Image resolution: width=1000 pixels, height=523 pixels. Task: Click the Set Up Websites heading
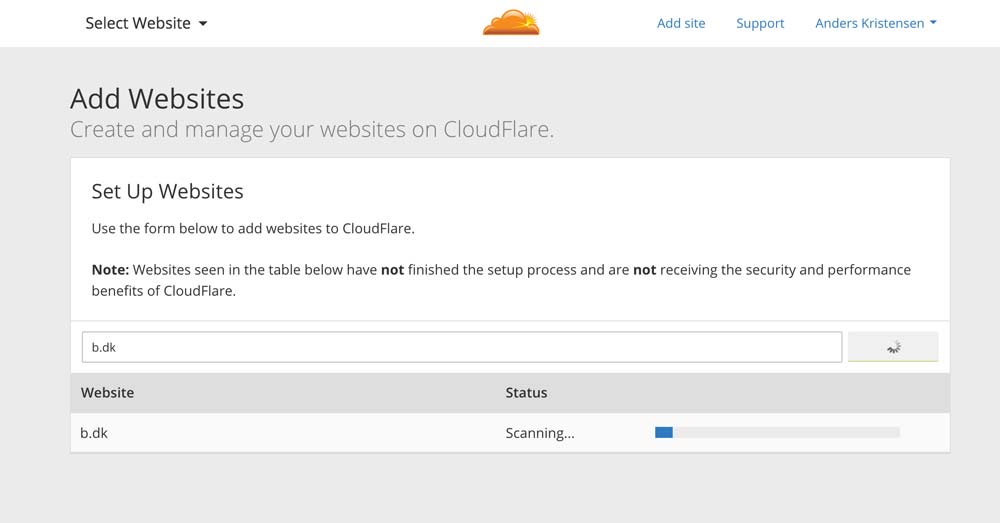tap(167, 191)
